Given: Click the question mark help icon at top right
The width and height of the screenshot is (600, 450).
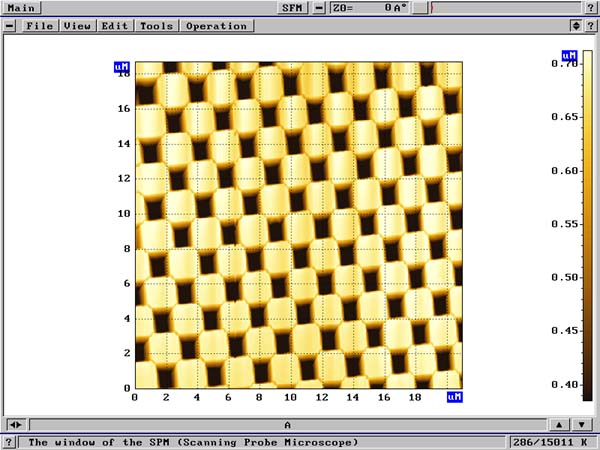Looking at the screenshot, I should click(x=591, y=8).
